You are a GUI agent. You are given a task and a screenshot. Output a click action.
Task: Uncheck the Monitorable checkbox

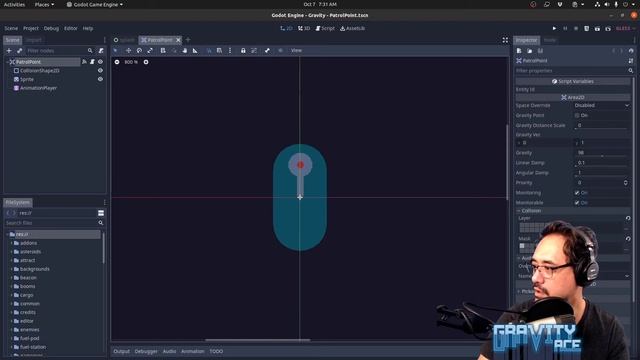tap(577, 202)
